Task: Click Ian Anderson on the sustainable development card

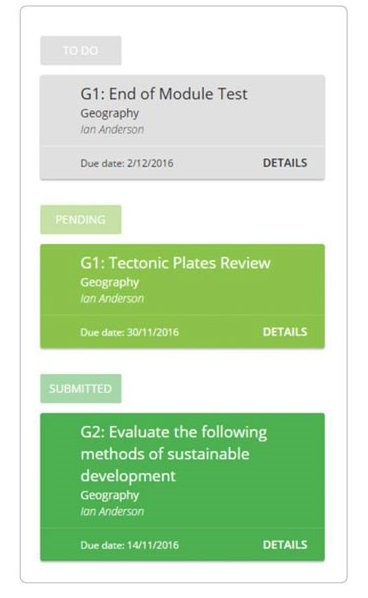Action: 112,511
